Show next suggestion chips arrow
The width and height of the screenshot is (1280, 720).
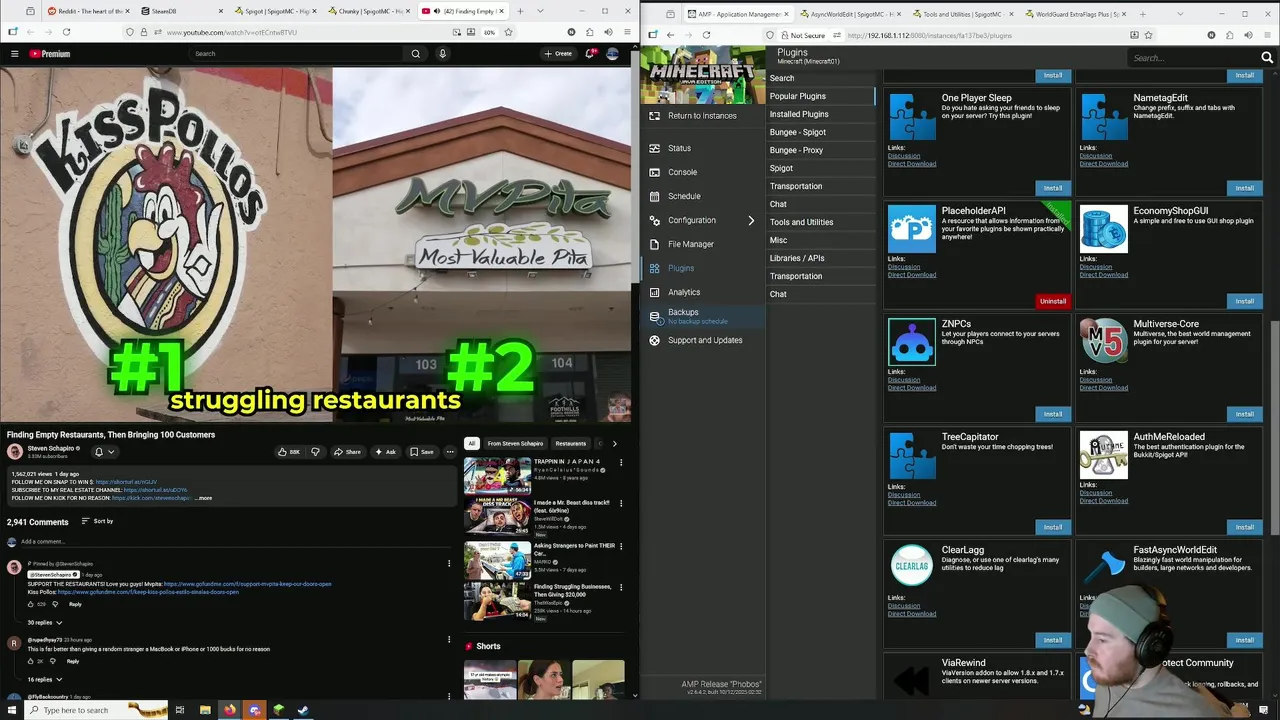click(x=614, y=444)
